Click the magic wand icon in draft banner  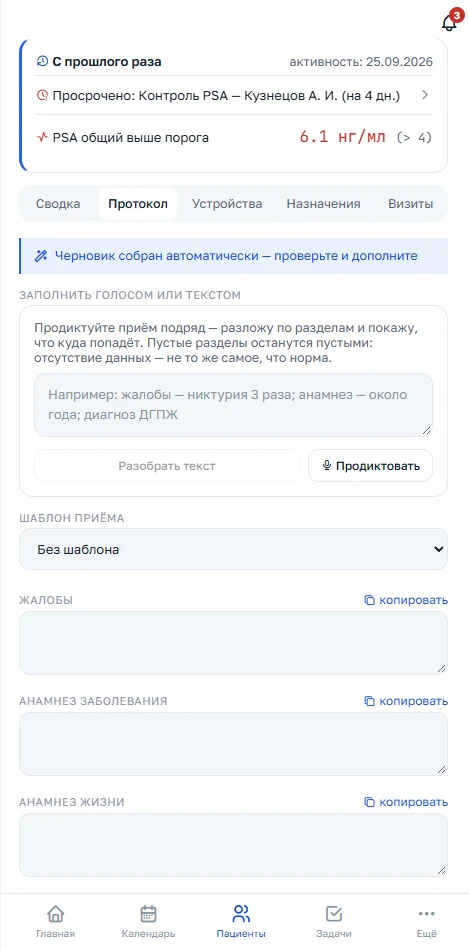click(41, 255)
